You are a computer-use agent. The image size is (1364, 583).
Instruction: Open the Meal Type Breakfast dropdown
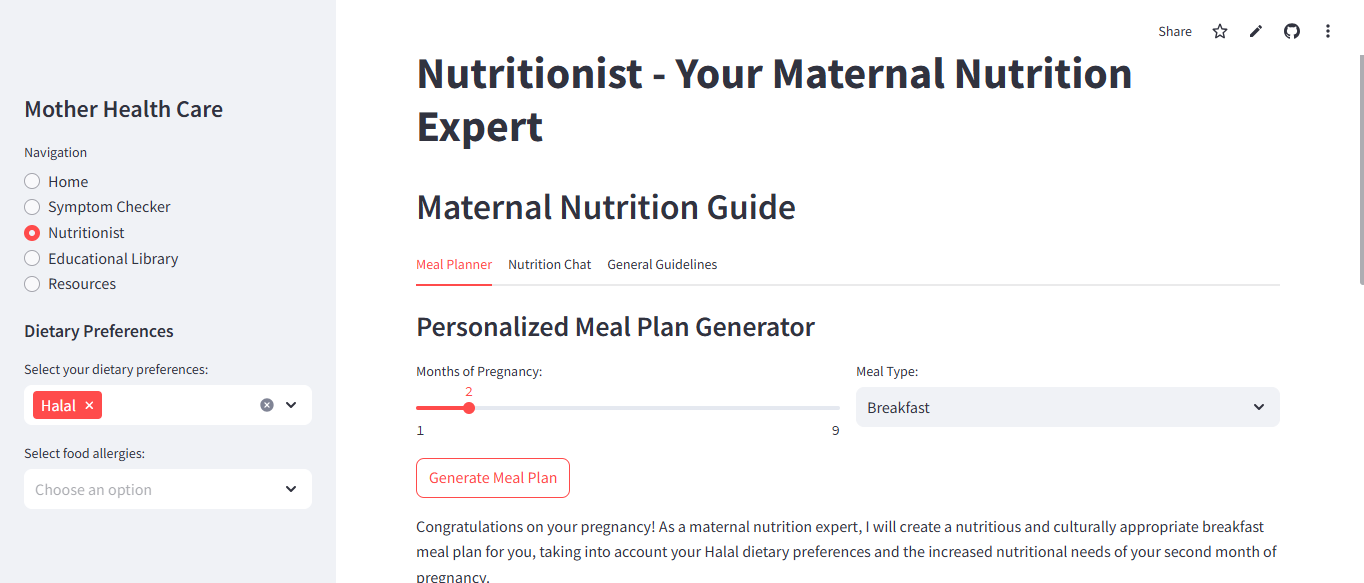(x=1067, y=407)
